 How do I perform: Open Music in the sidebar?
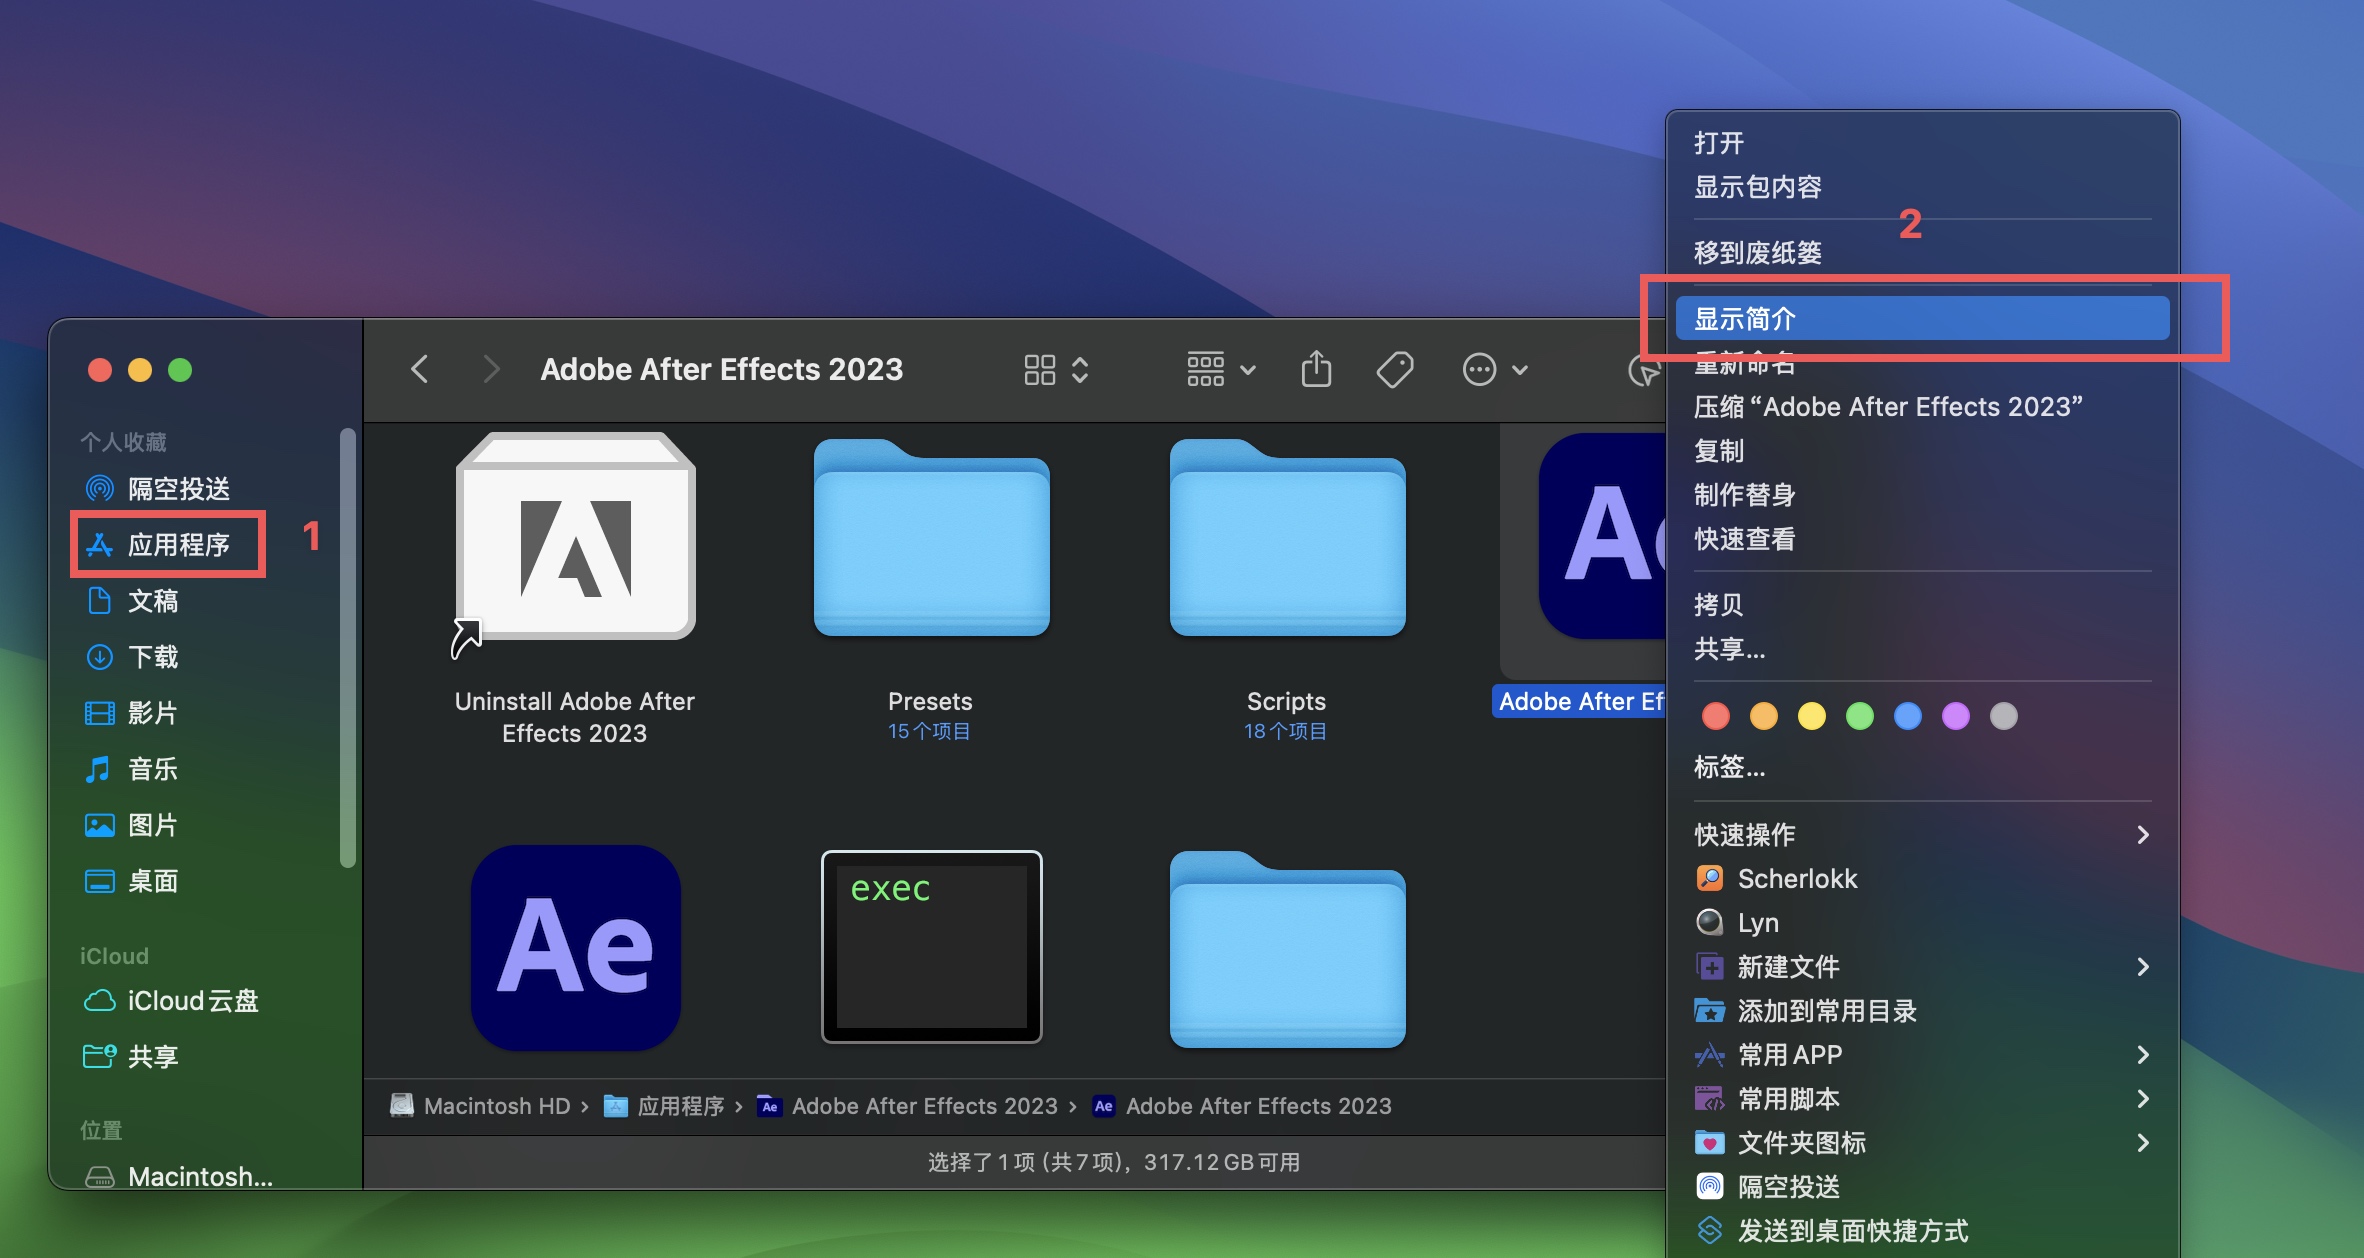point(132,768)
